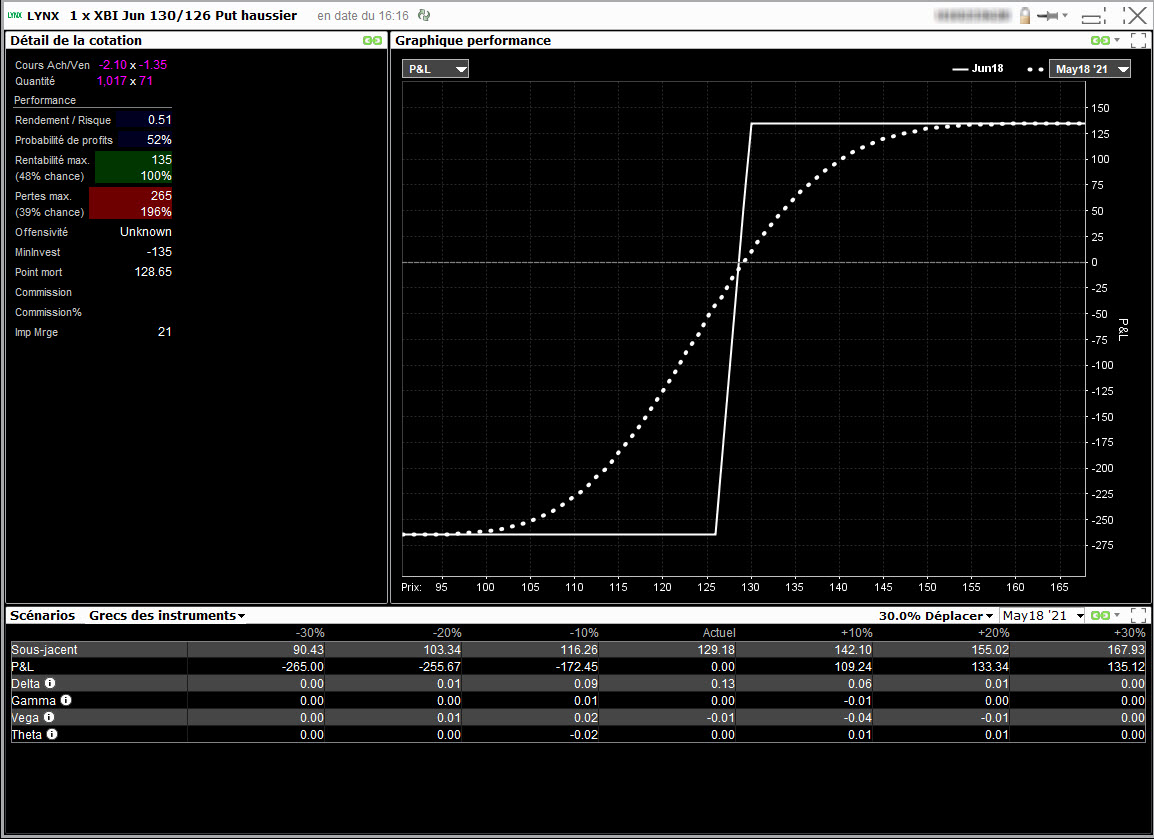Maximize the Scénarios panel
This screenshot has height=839, width=1154.
1138,616
